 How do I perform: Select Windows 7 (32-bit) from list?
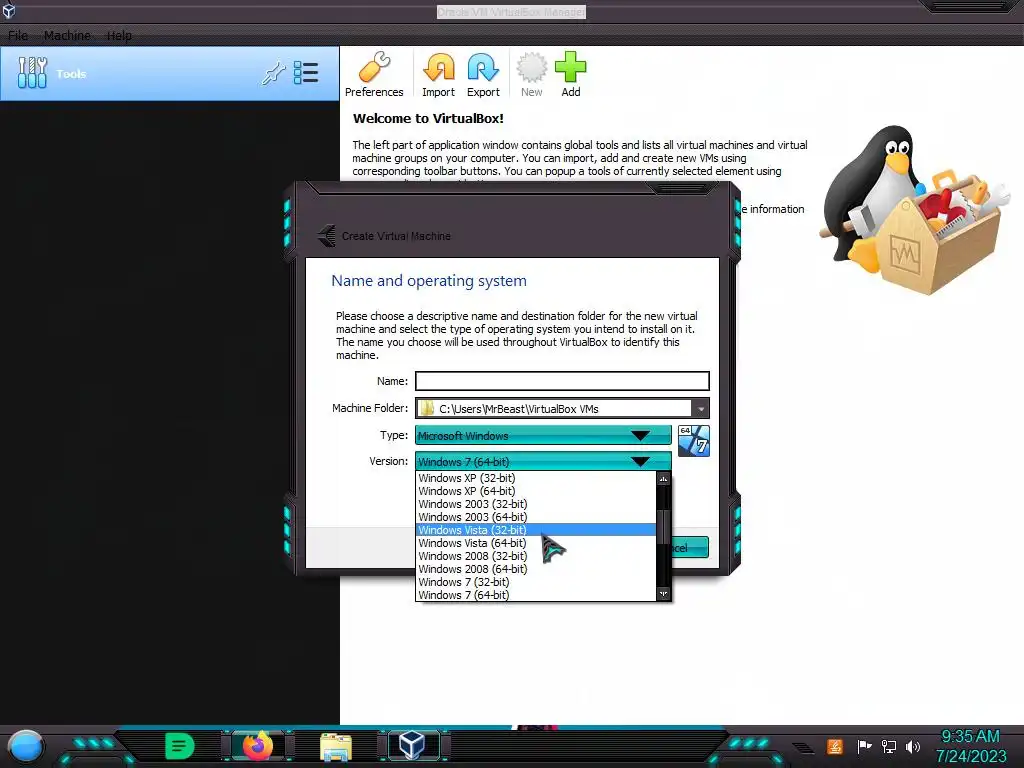[x=536, y=583]
